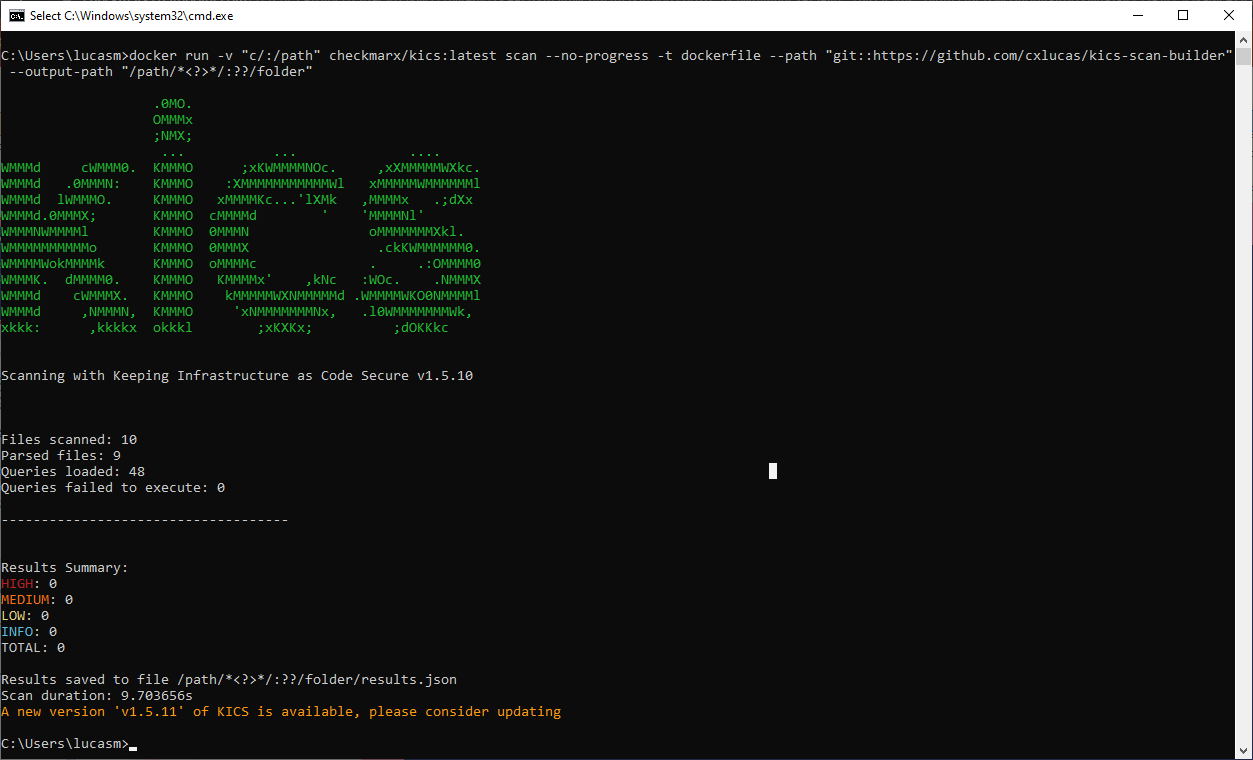
Task: Click the 'Parsed files: 9' line
Action: (x=61, y=455)
